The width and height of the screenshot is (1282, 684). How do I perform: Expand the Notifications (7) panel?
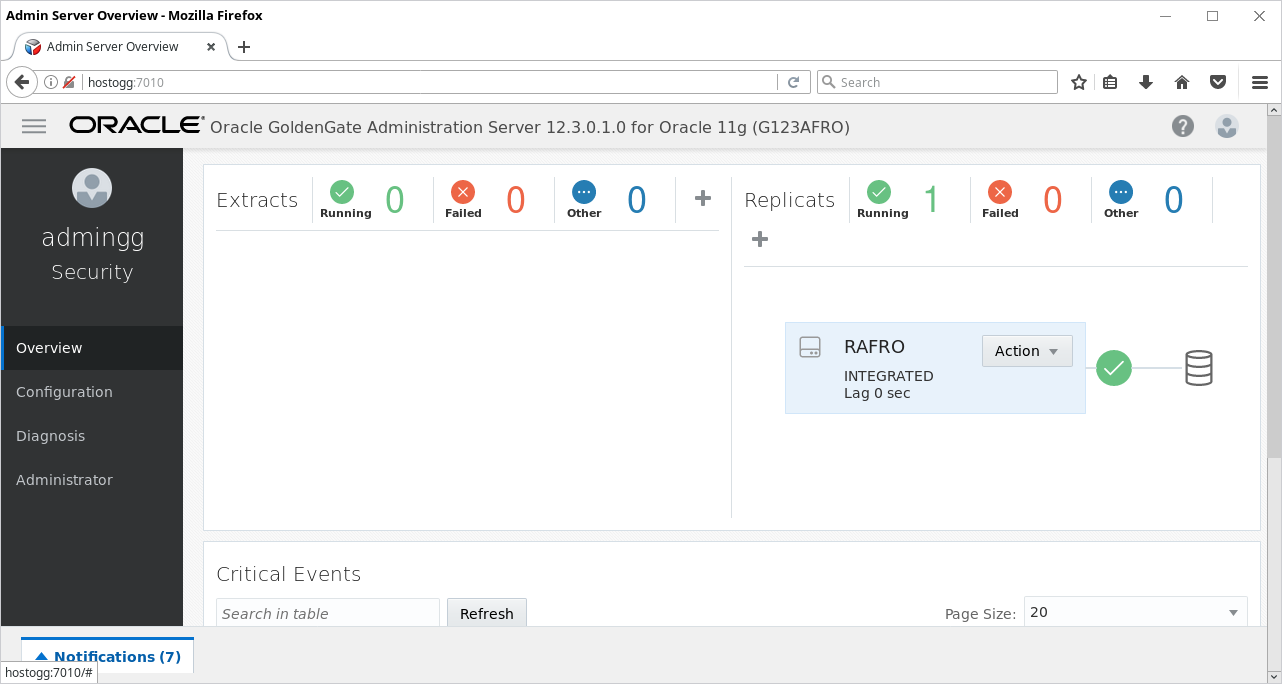point(108,657)
